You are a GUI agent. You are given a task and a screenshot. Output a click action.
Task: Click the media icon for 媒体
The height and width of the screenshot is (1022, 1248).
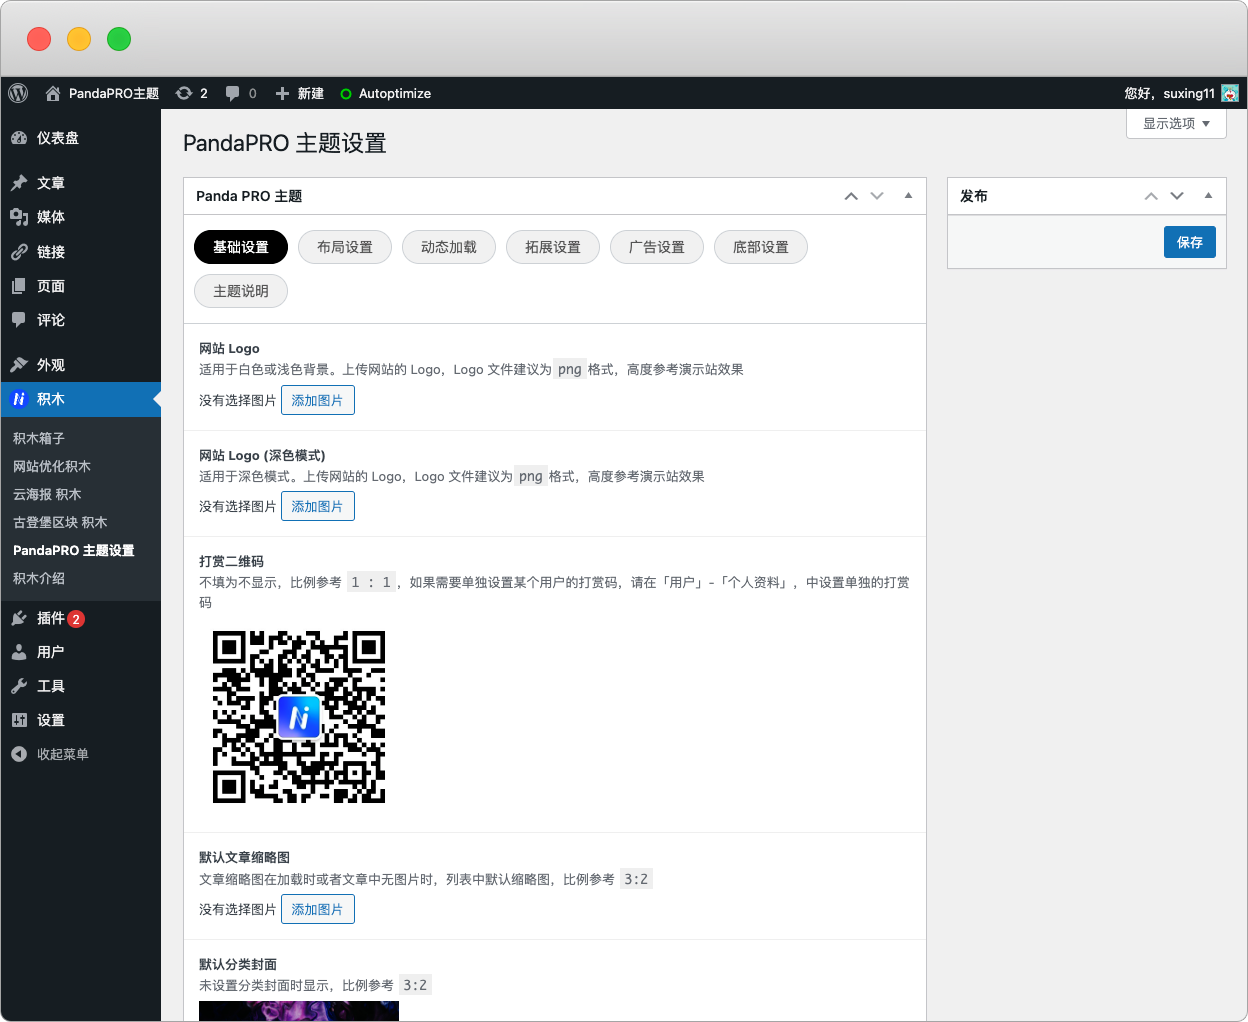point(19,217)
